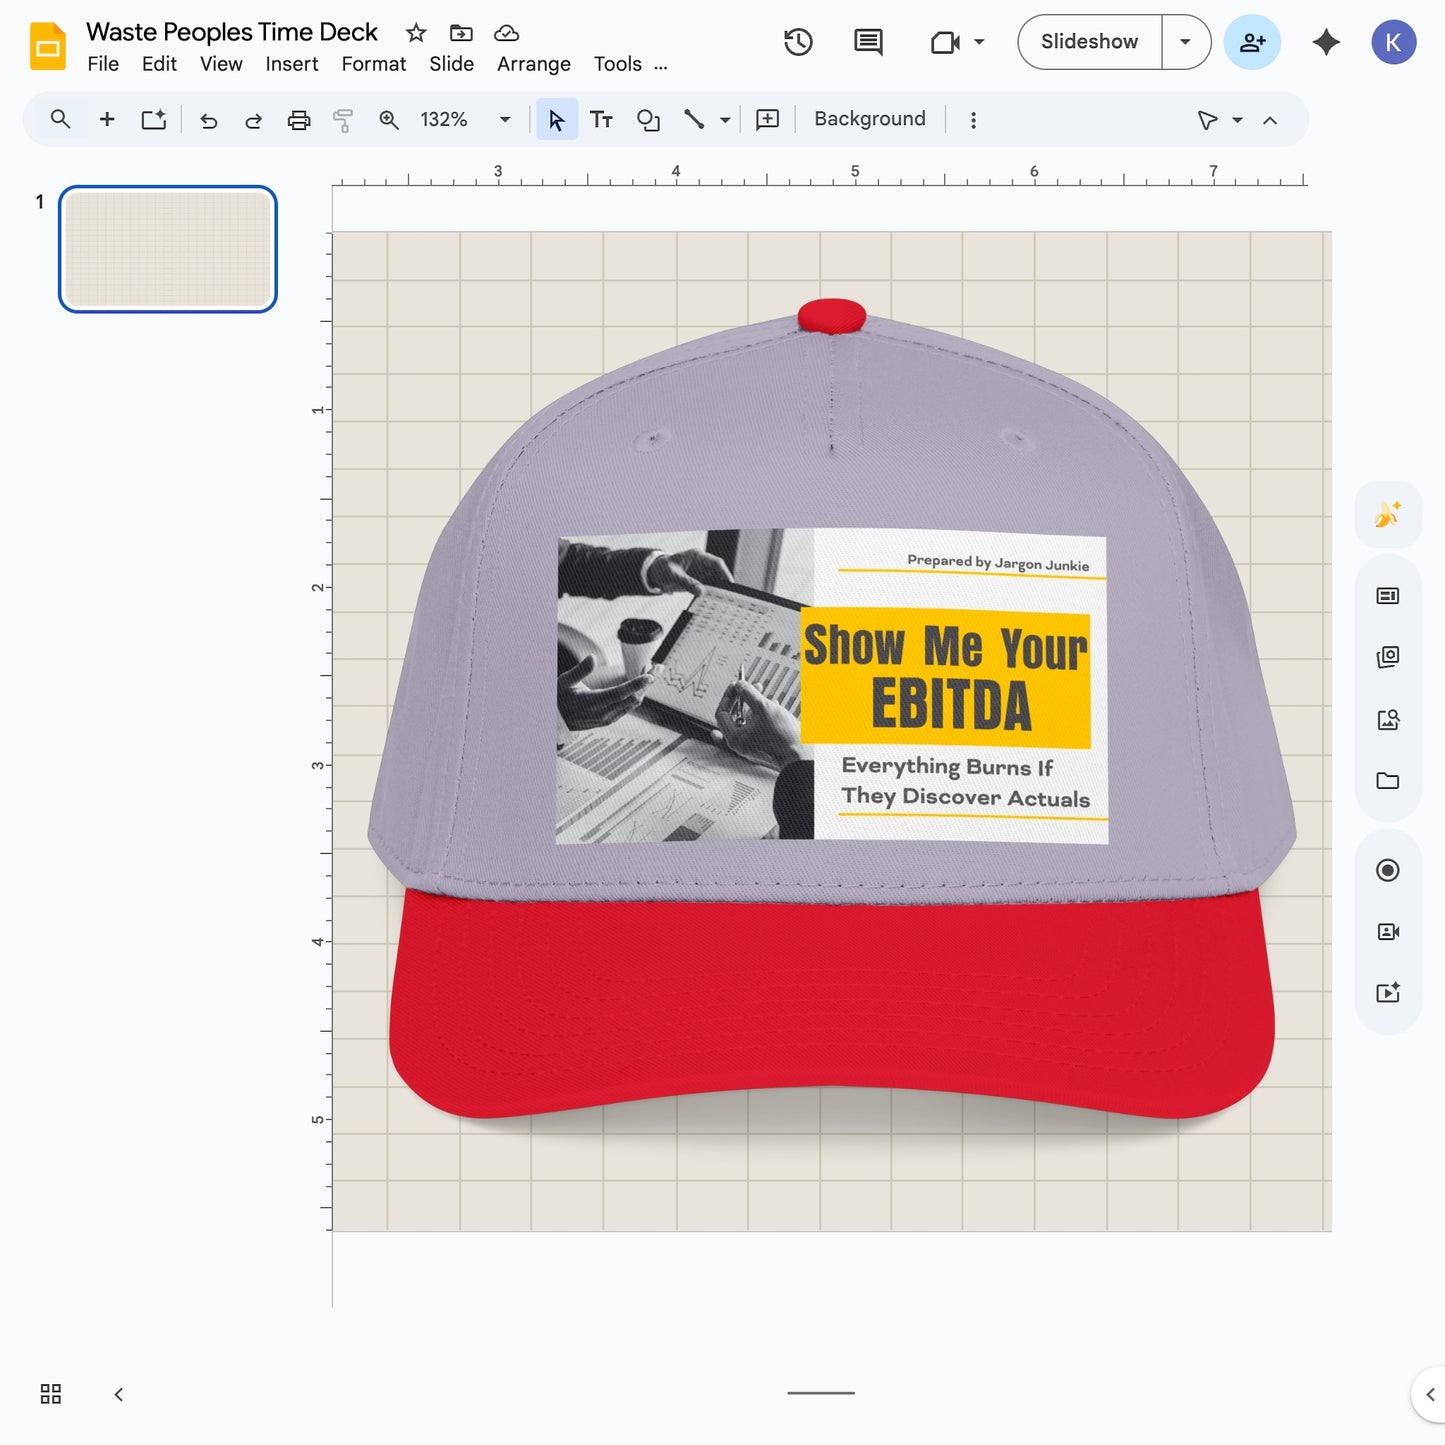Screen dimensions: 1445x1445
Task: Select the pointer pen mode icon
Action: 1207,121
